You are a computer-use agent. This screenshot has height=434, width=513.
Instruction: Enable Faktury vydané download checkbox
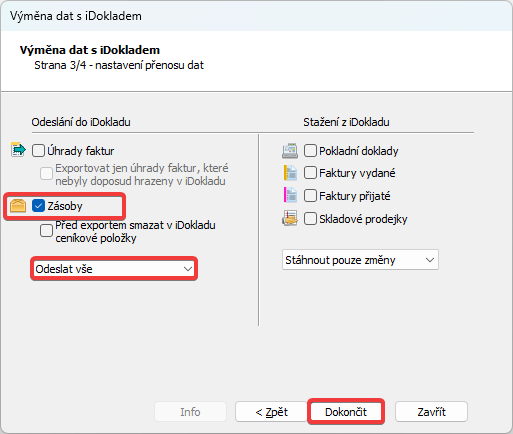pyautogui.click(x=310, y=173)
